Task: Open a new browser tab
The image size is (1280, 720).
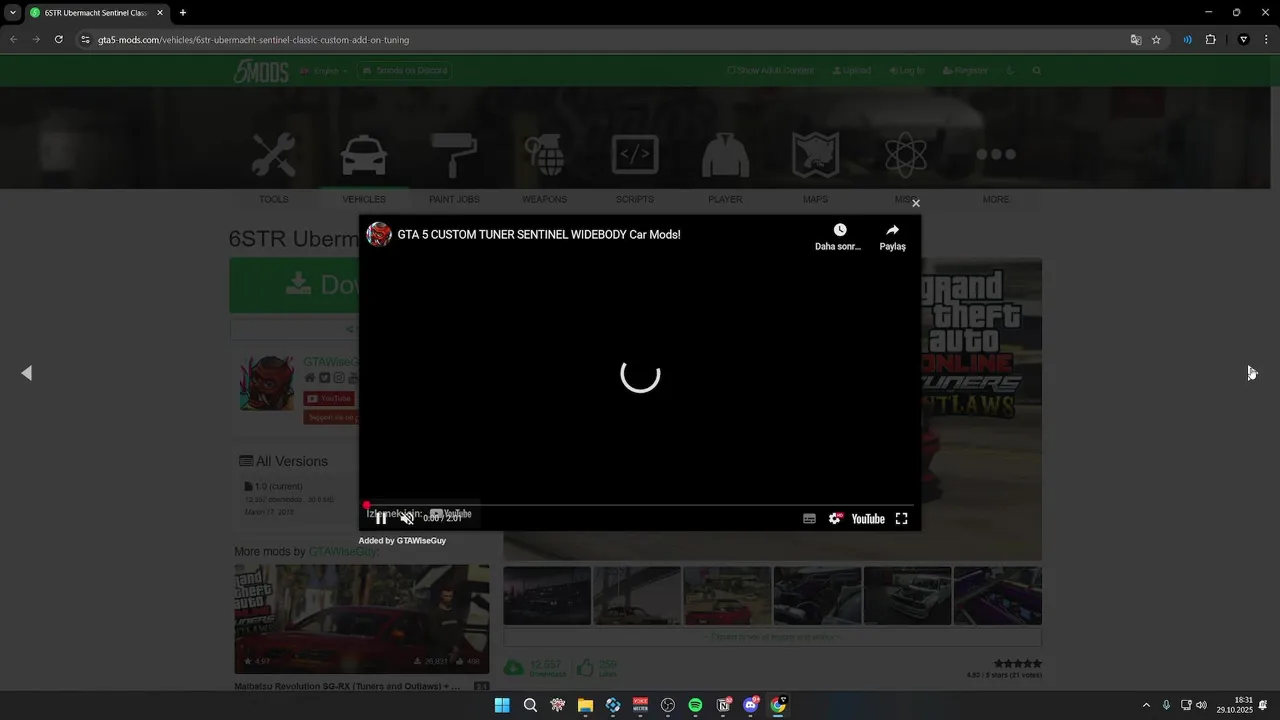Action: click(x=183, y=13)
